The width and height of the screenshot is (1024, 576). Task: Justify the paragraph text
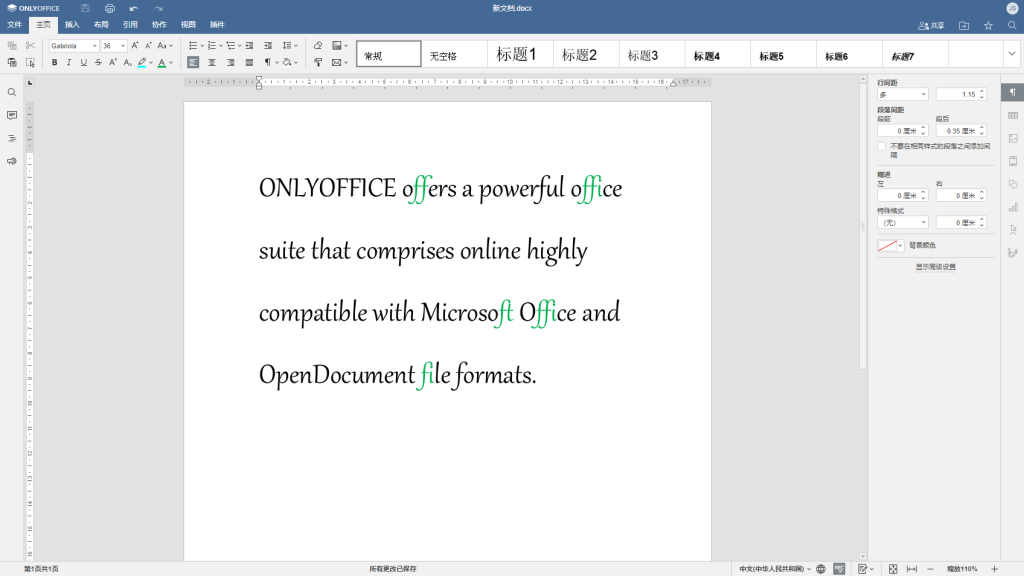pyautogui.click(x=249, y=63)
